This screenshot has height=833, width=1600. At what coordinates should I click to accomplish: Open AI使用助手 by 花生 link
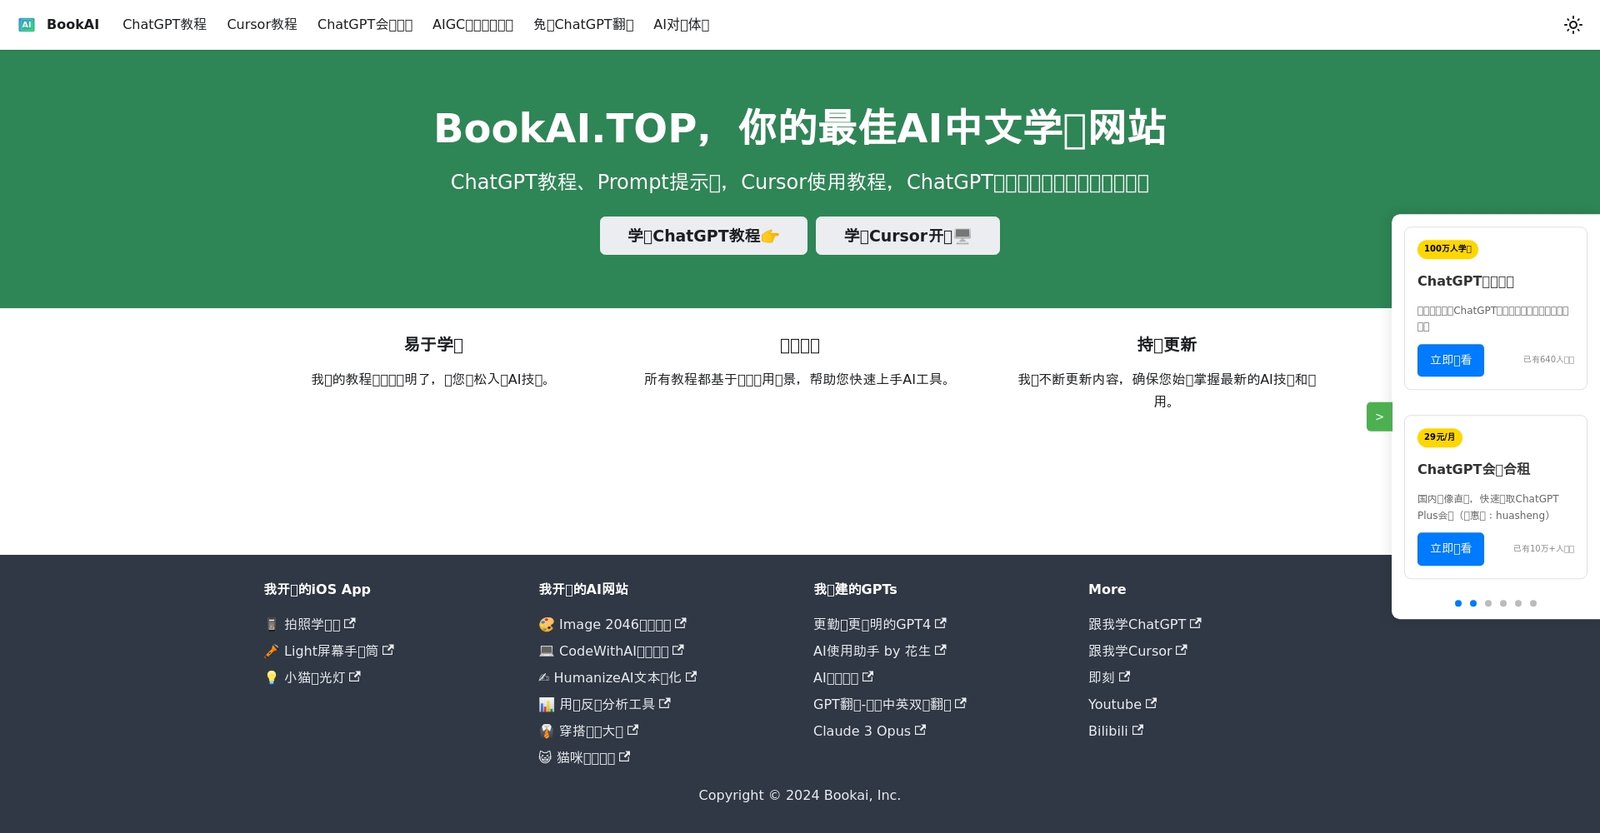(x=879, y=651)
